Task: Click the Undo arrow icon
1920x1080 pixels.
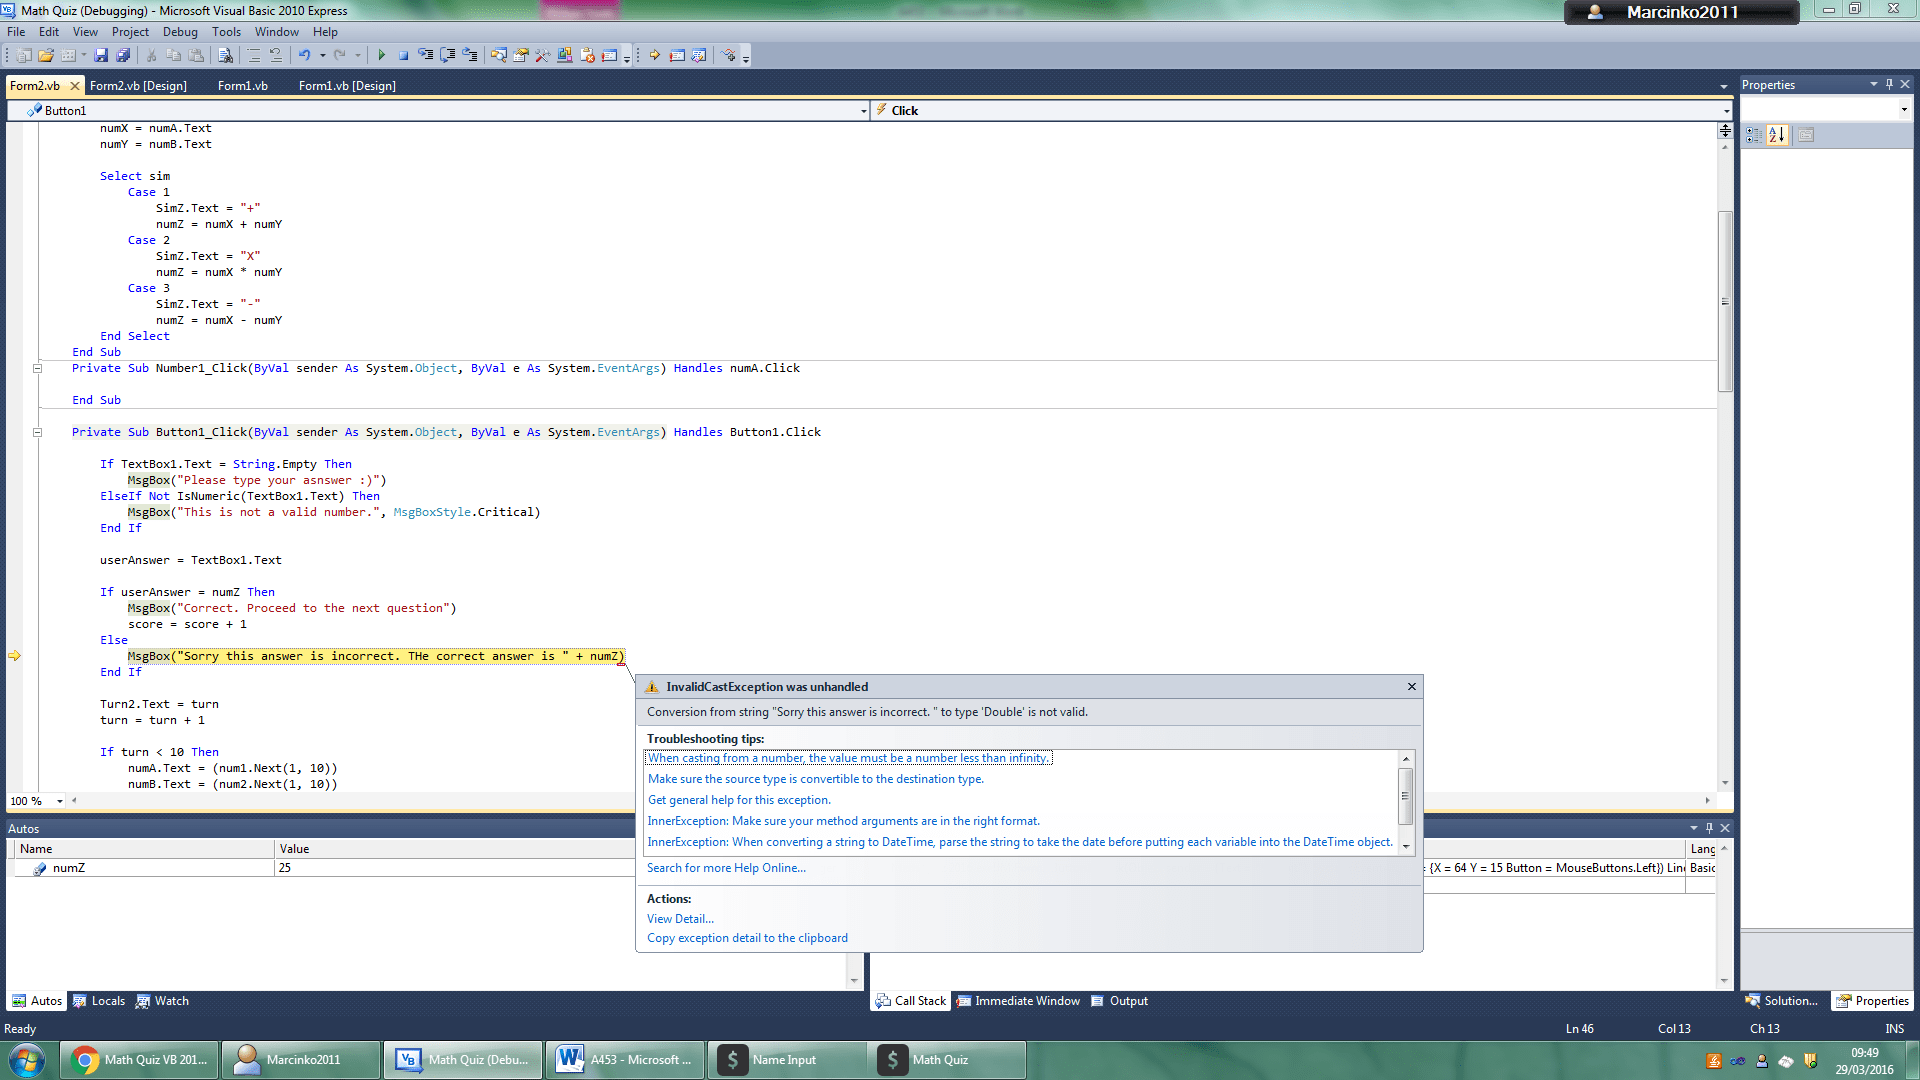Action: [x=304, y=56]
